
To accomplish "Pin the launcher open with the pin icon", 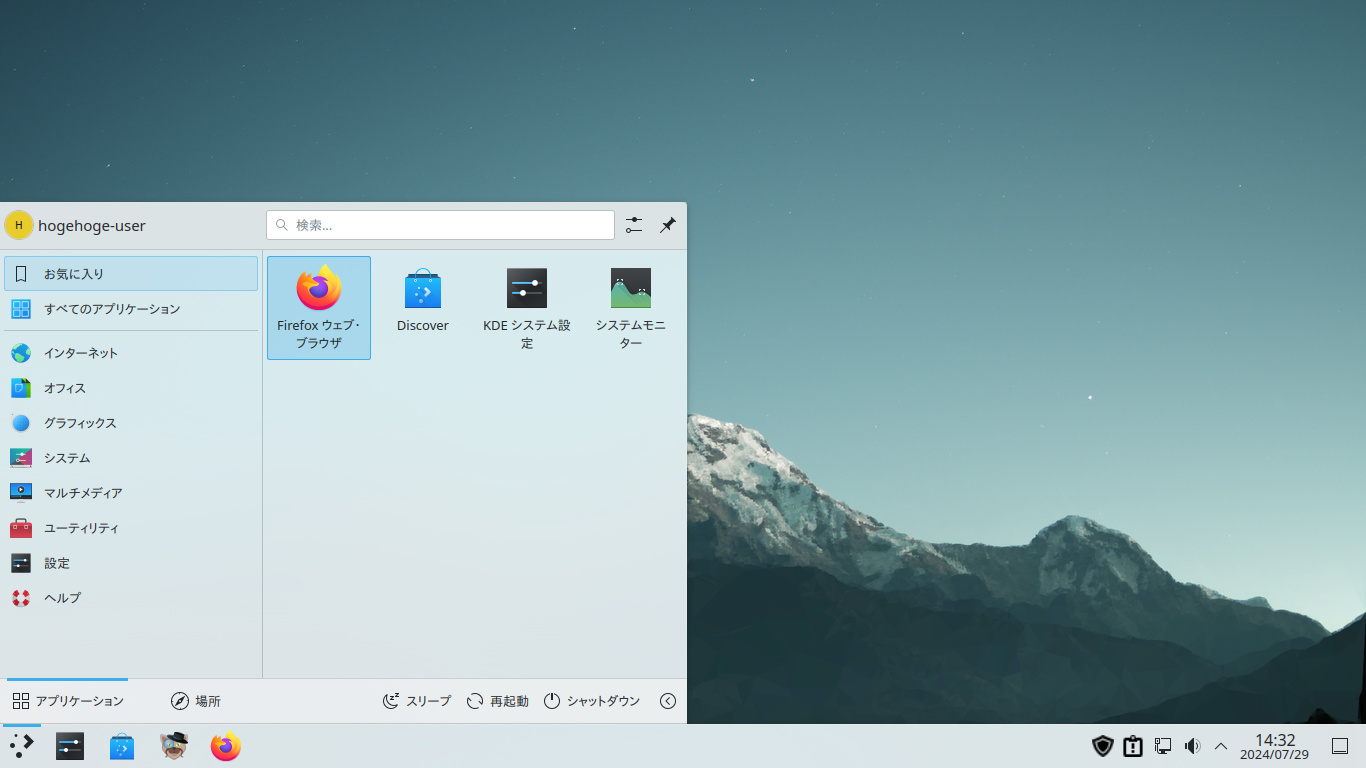I will point(668,225).
